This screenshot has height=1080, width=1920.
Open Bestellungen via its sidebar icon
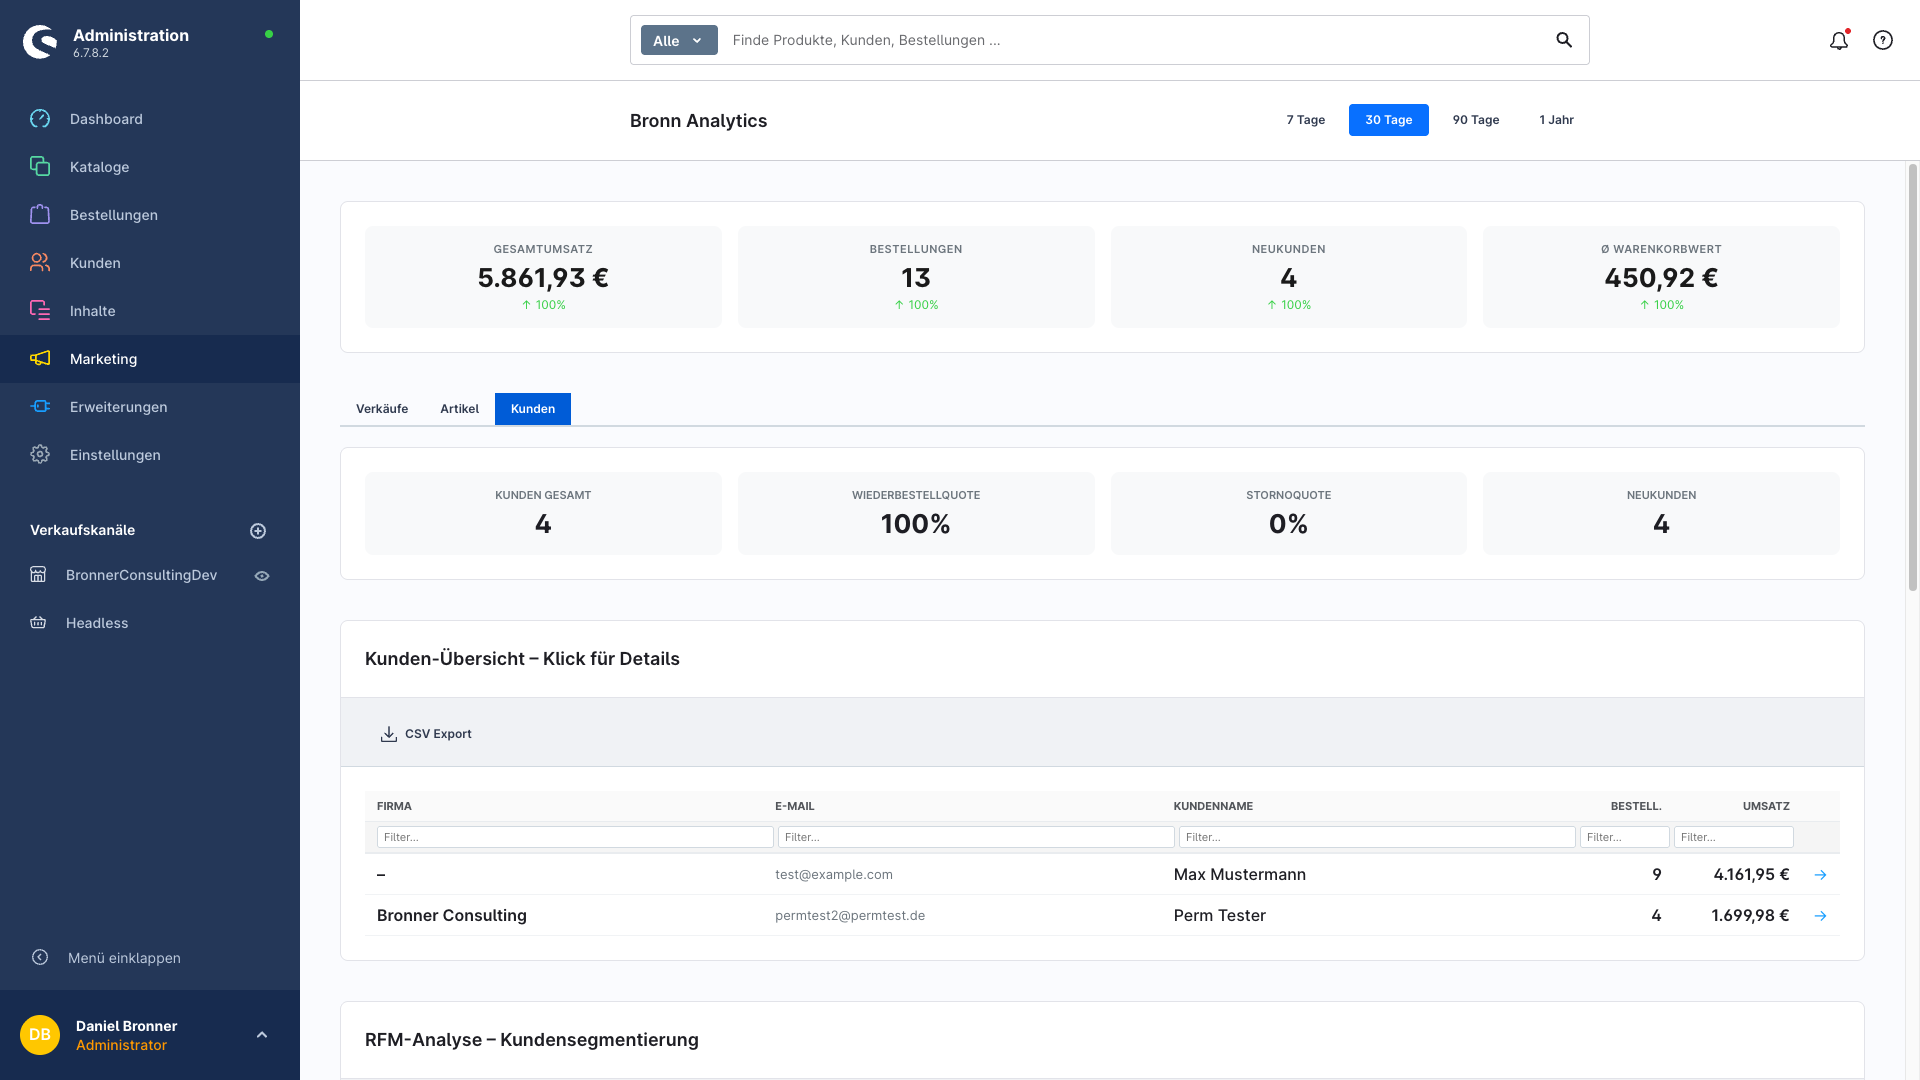click(40, 214)
